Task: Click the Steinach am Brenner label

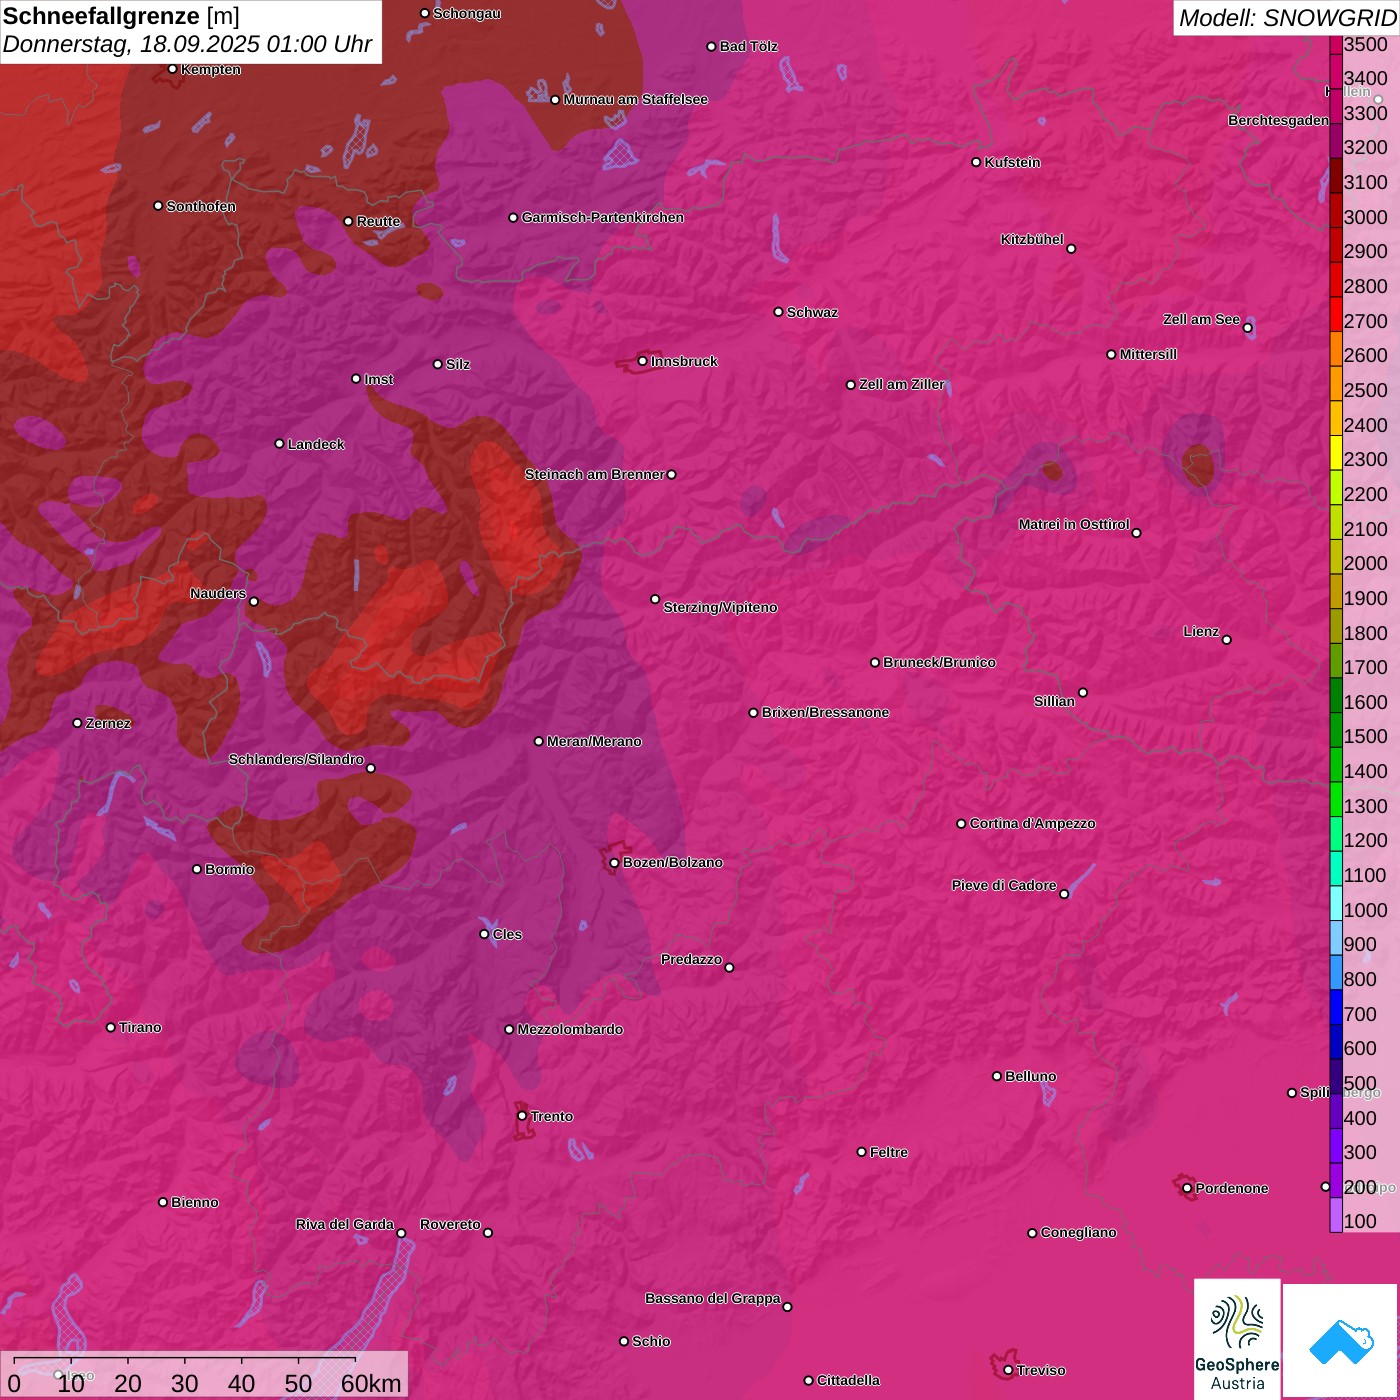Action: pyautogui.click(x=594, y=474)
